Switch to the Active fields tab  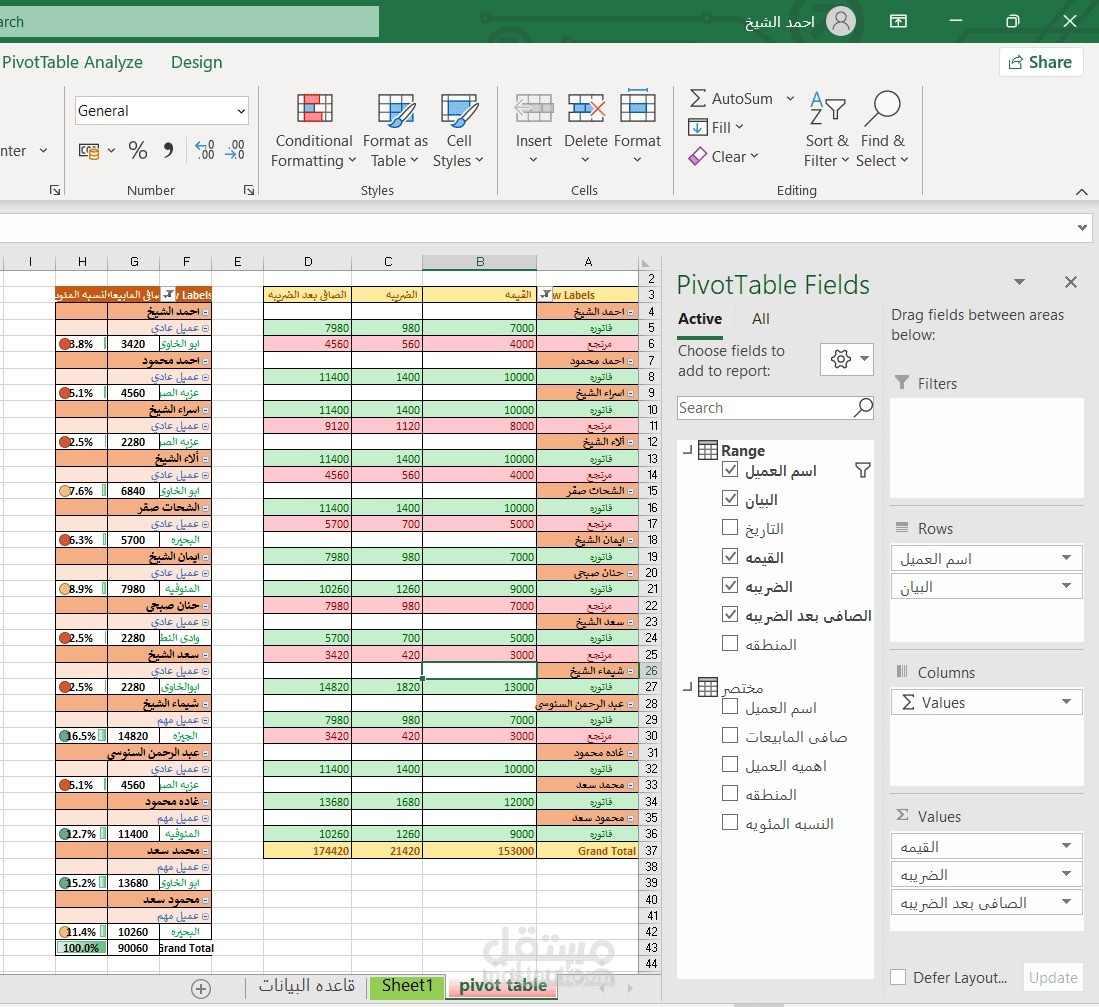coord(699,319)
